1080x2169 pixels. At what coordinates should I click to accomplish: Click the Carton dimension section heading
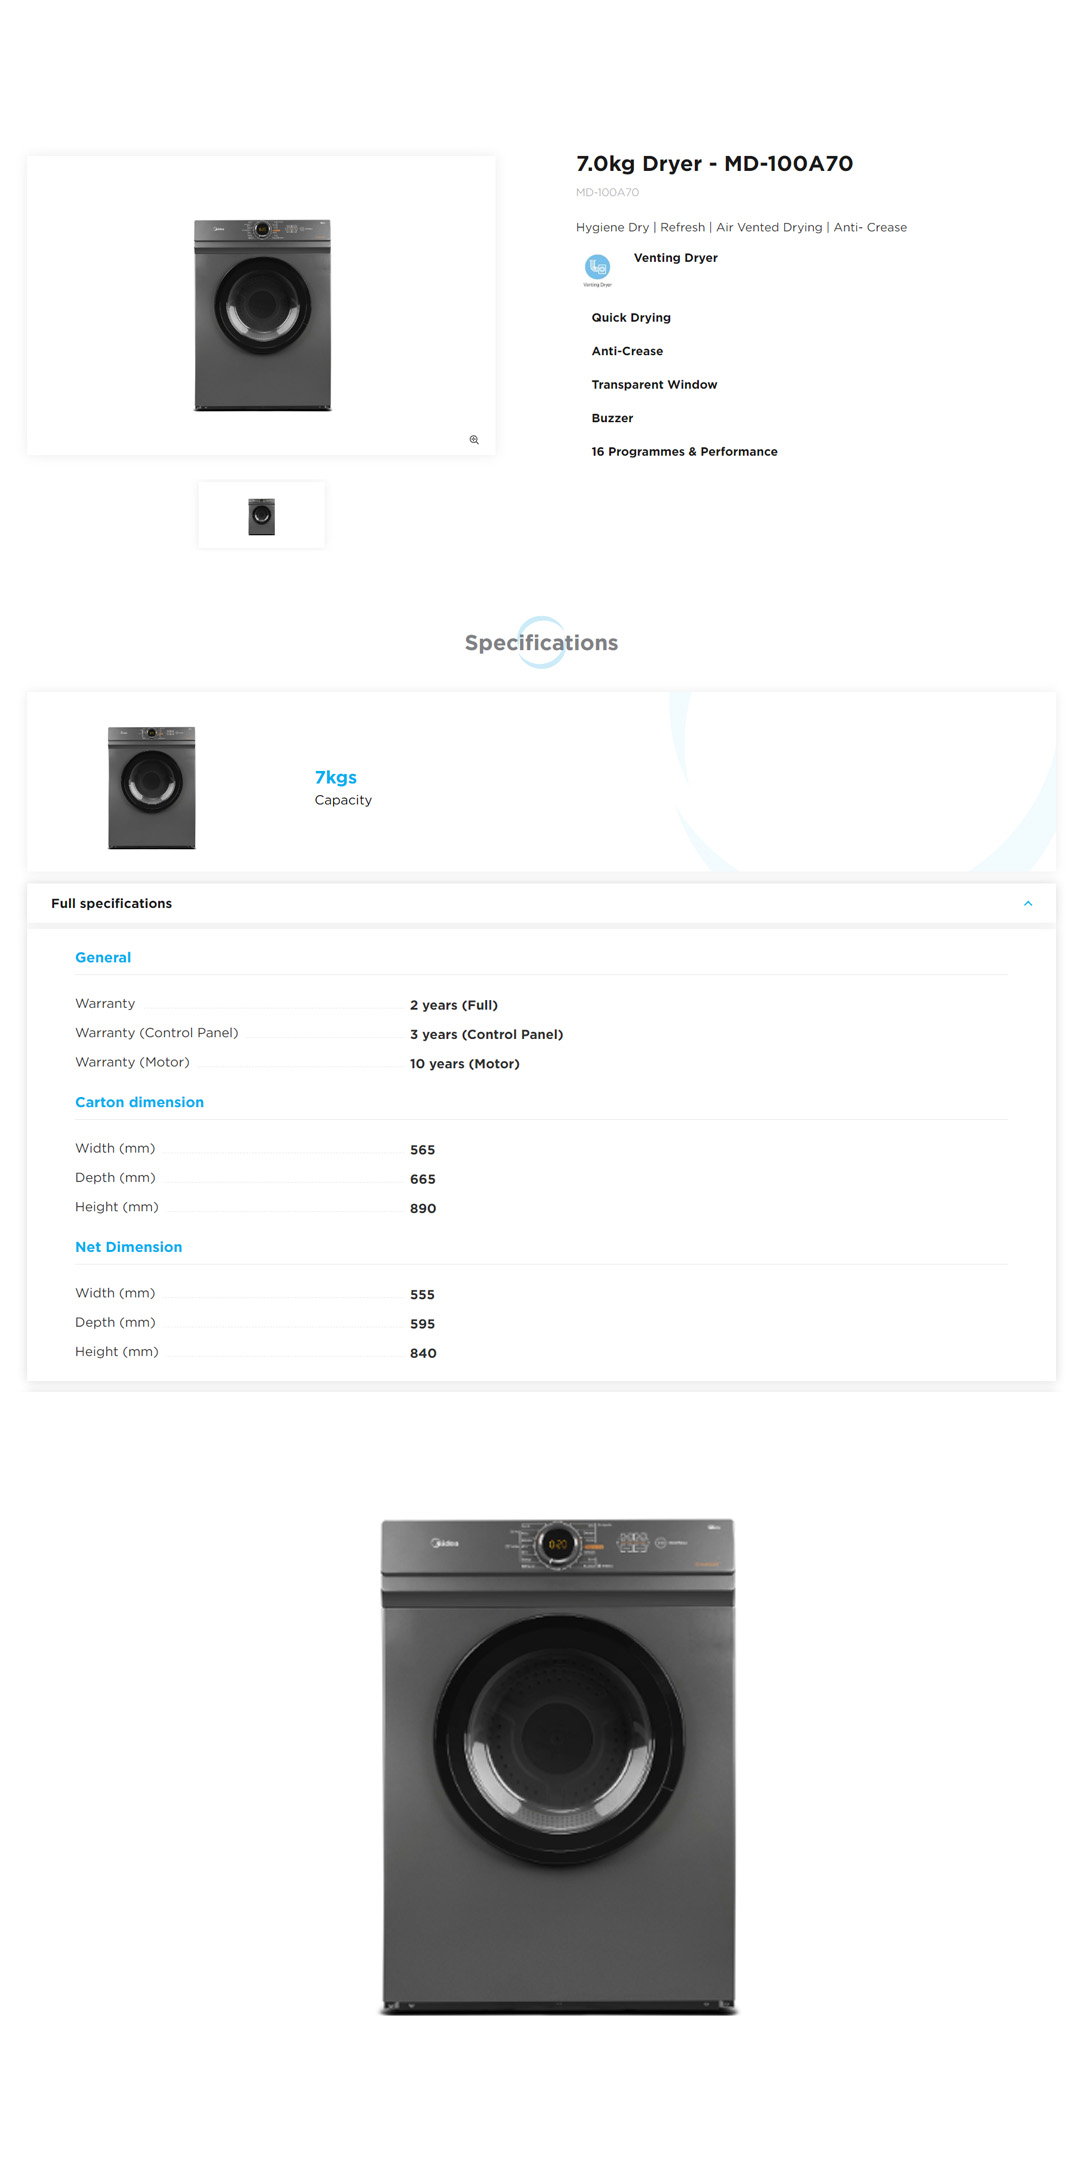point(139,1103)
